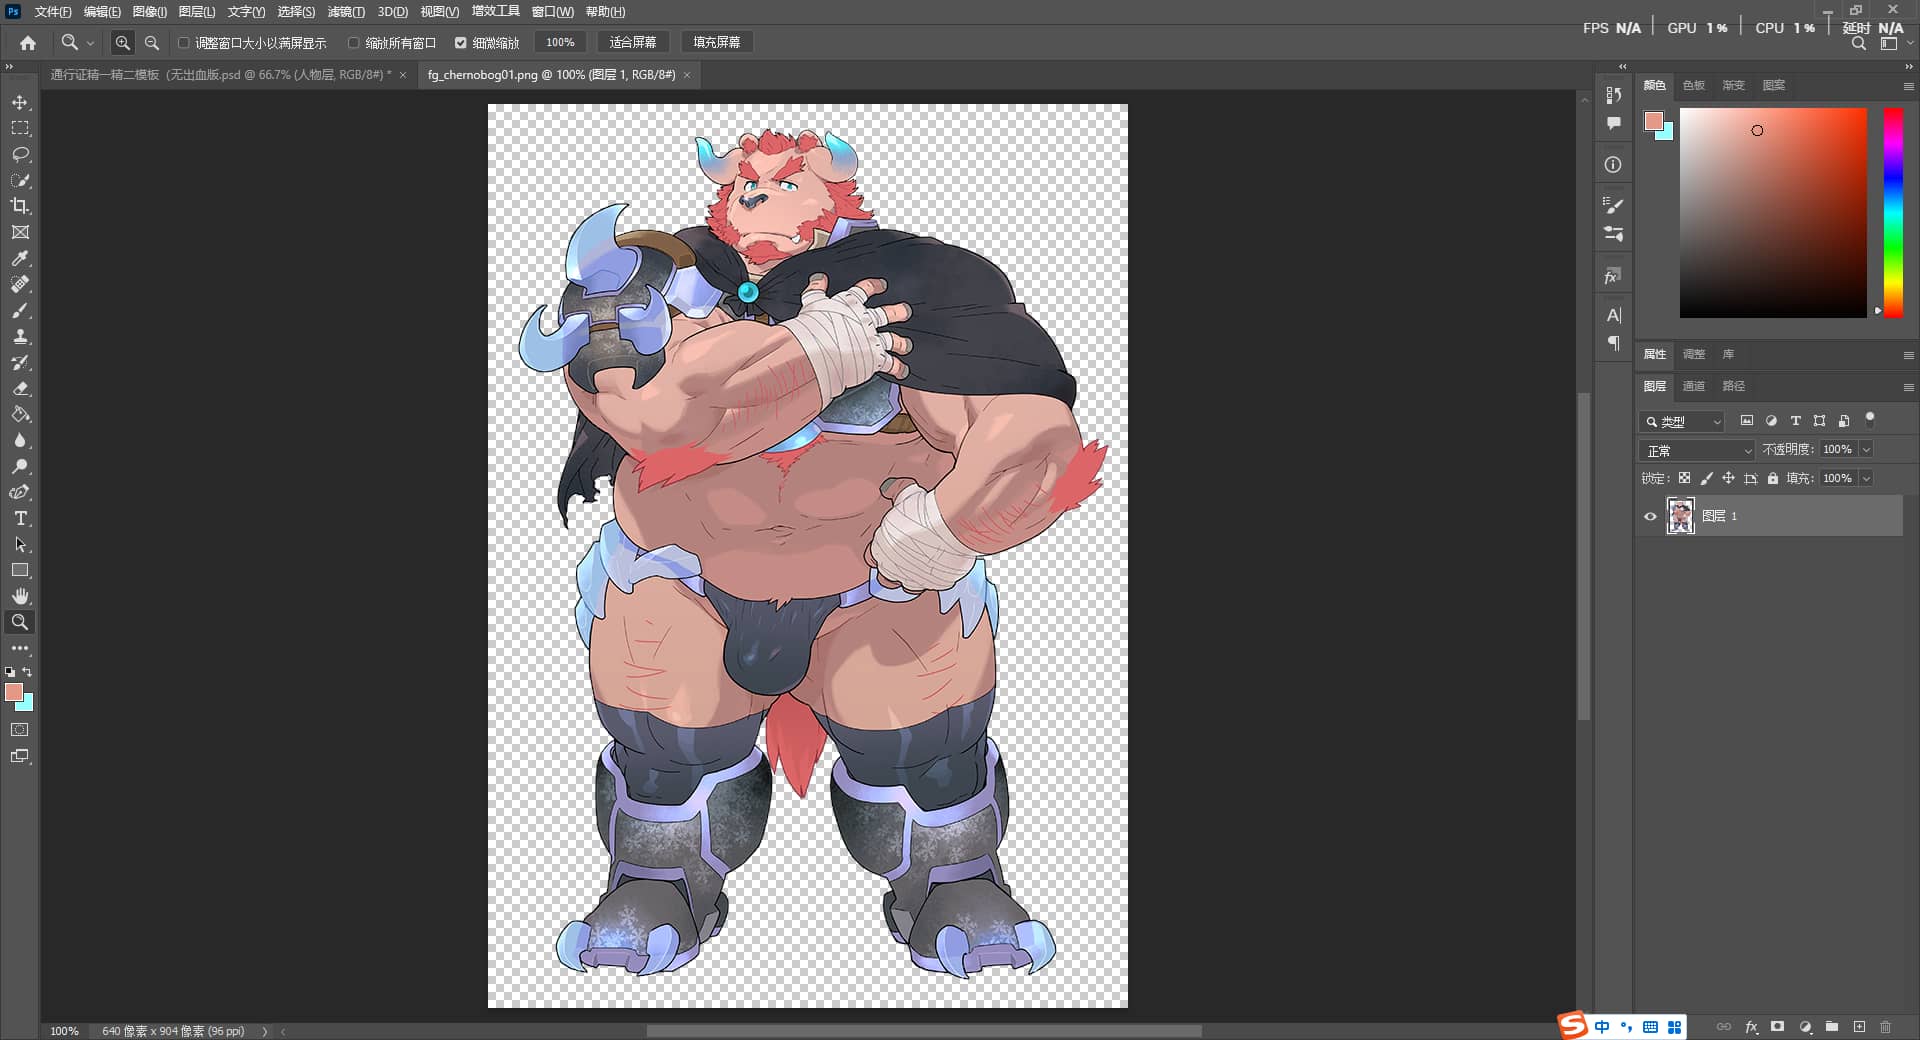
Task: Expand the opacity 不透明度 slider arrow
Action: point(1866,450)
